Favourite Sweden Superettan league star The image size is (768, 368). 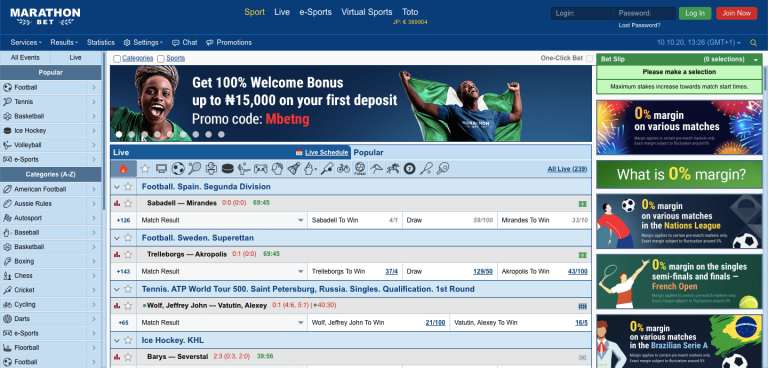[128, 238]
